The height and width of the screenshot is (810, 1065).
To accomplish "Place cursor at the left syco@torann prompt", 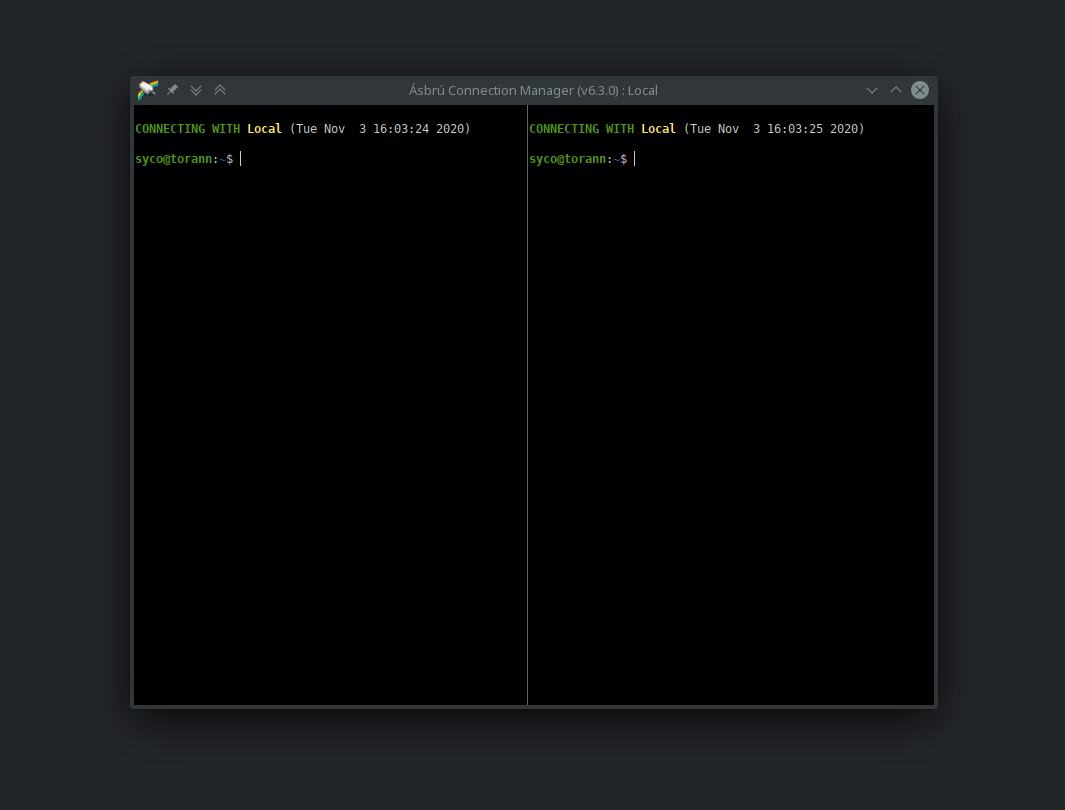I will pos(240,158).
